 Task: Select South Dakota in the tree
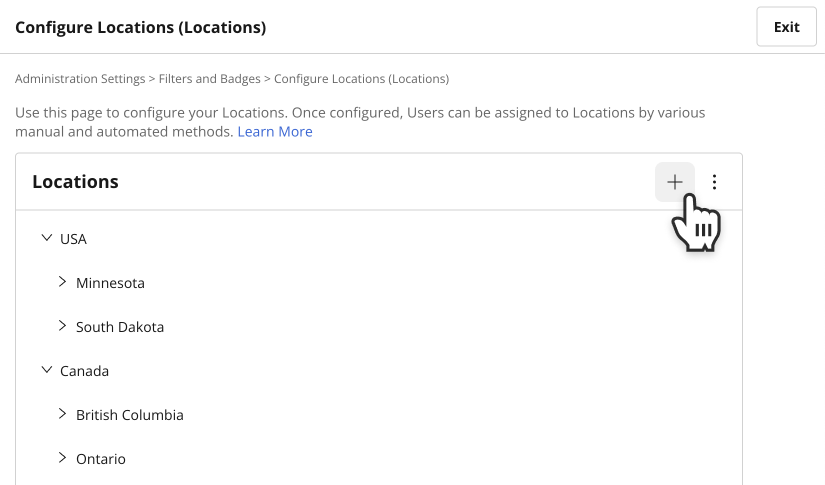point(120,327)
